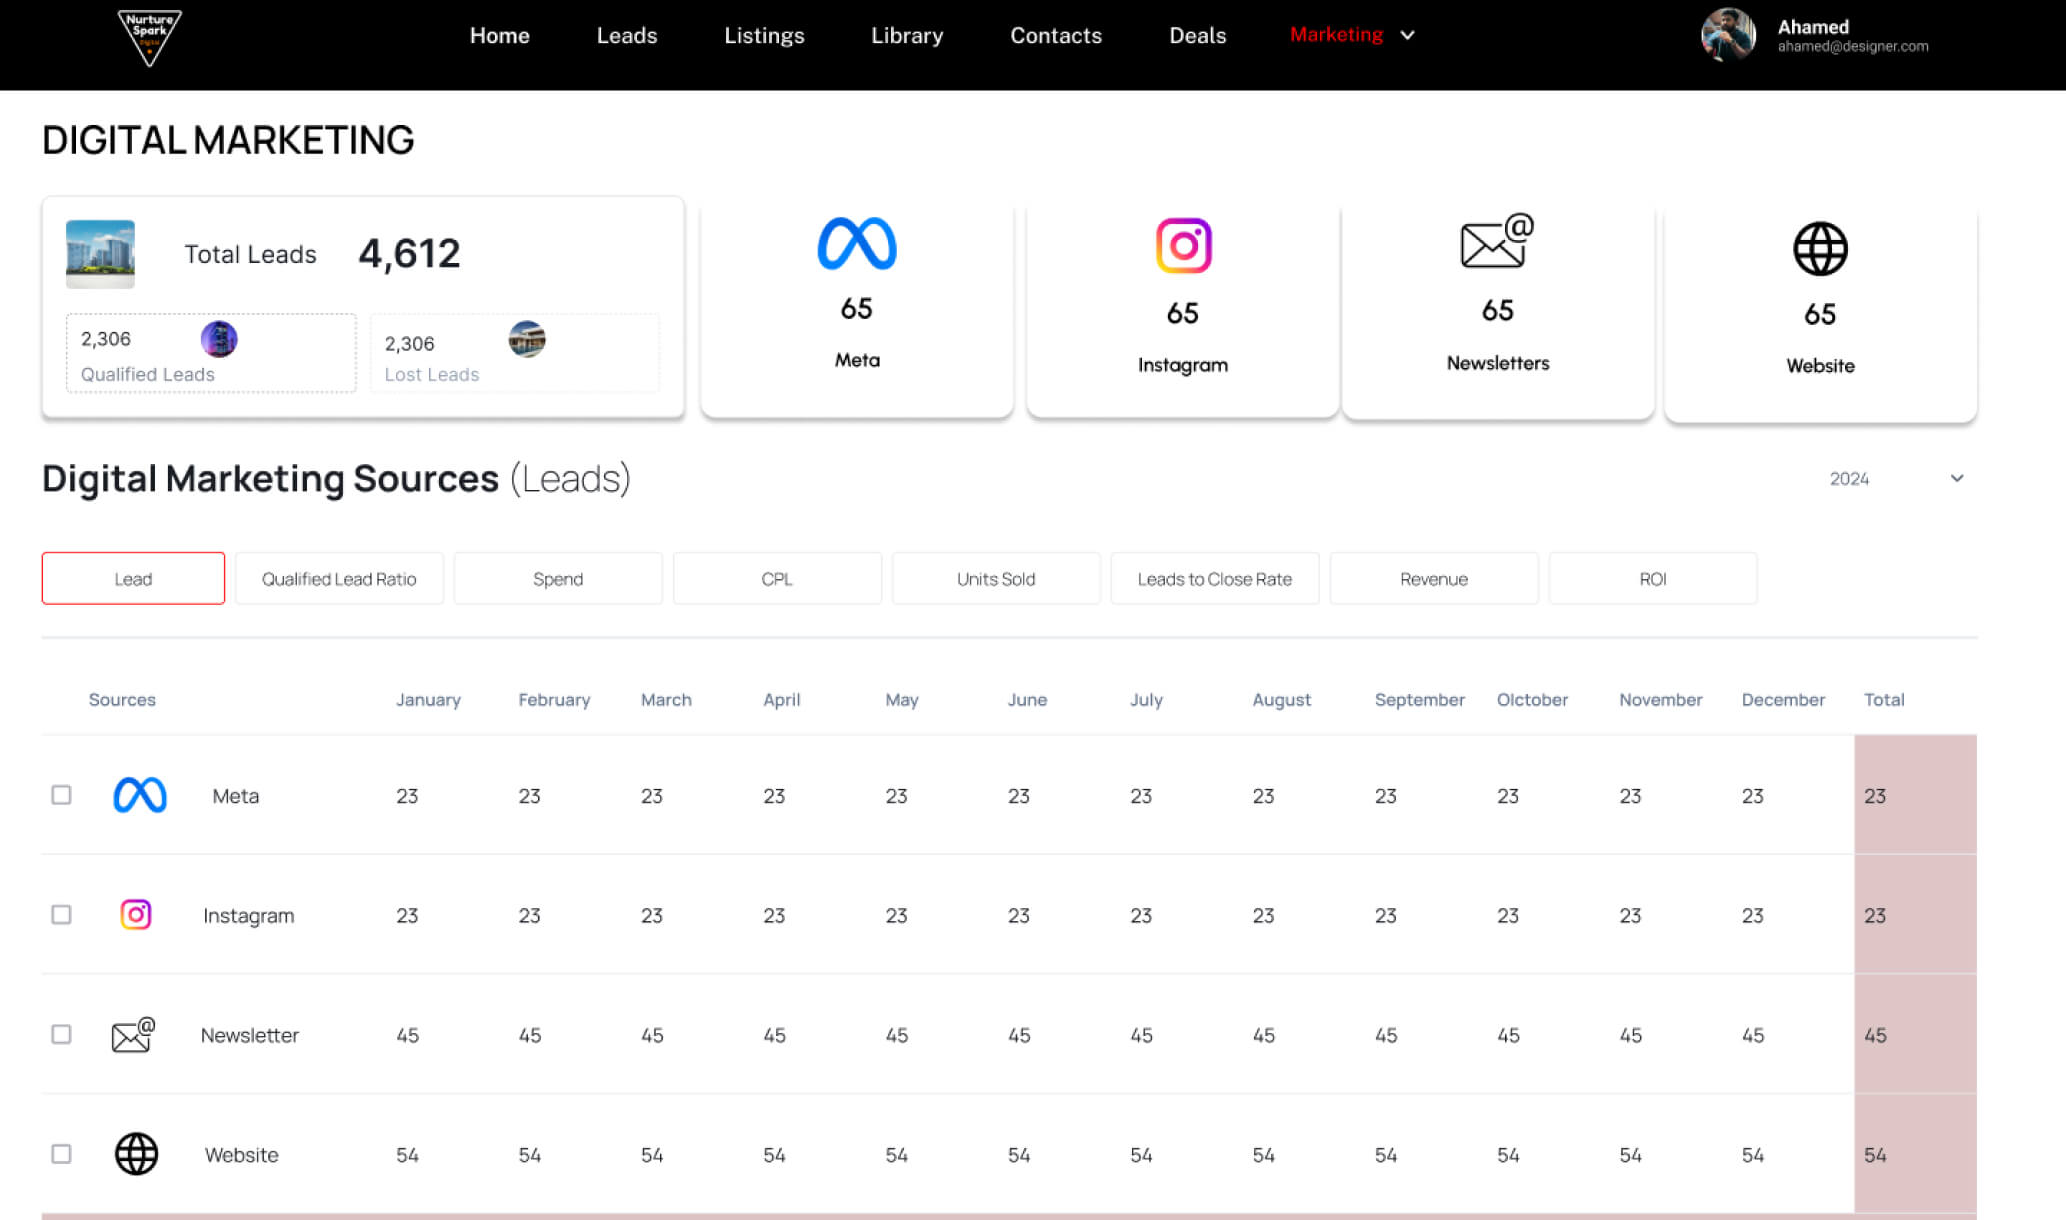This screenshot has width=2066, height=1220.
Task: Click the building thumbnail beside Total Leads
Action: (100, 254)
